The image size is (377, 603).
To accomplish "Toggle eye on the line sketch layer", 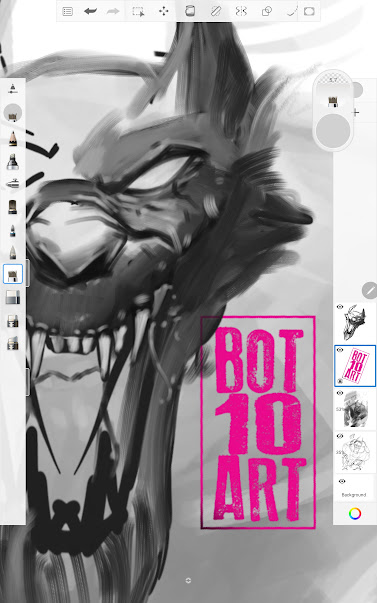I will (x=340, y=436).
